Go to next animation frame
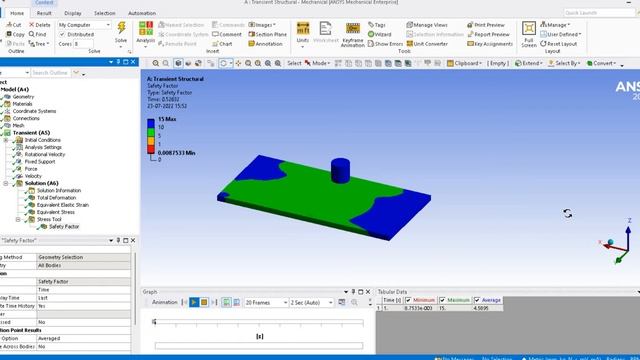The image size is (640, 360). click(214, 302)
